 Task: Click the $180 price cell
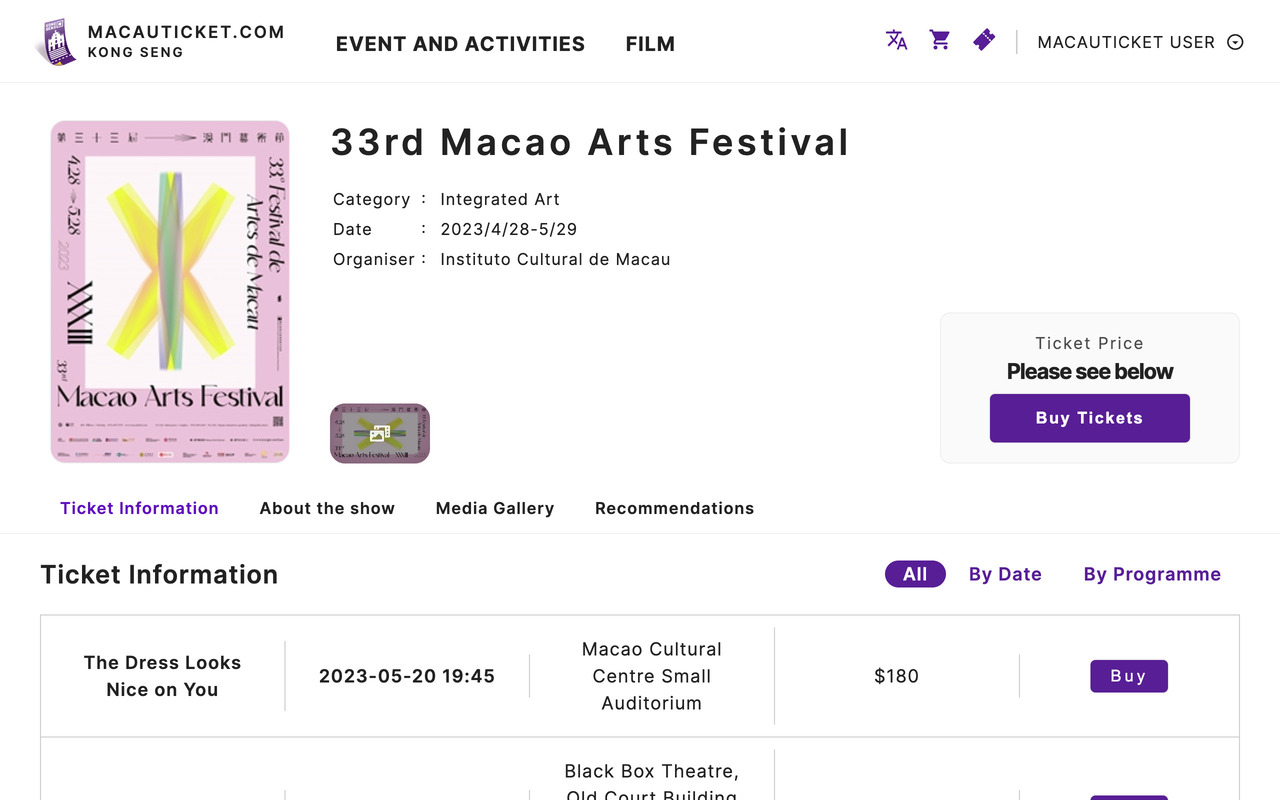click(x=897, y=676)
